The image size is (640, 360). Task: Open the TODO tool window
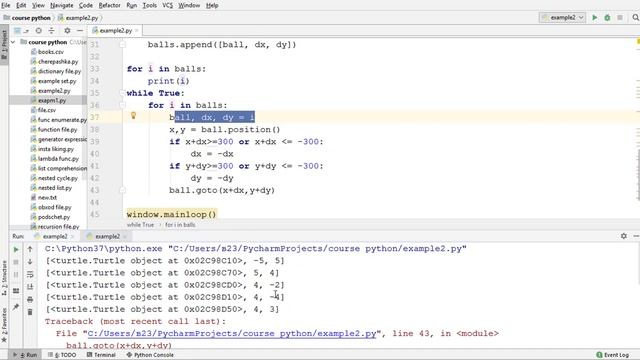(62, 355)
